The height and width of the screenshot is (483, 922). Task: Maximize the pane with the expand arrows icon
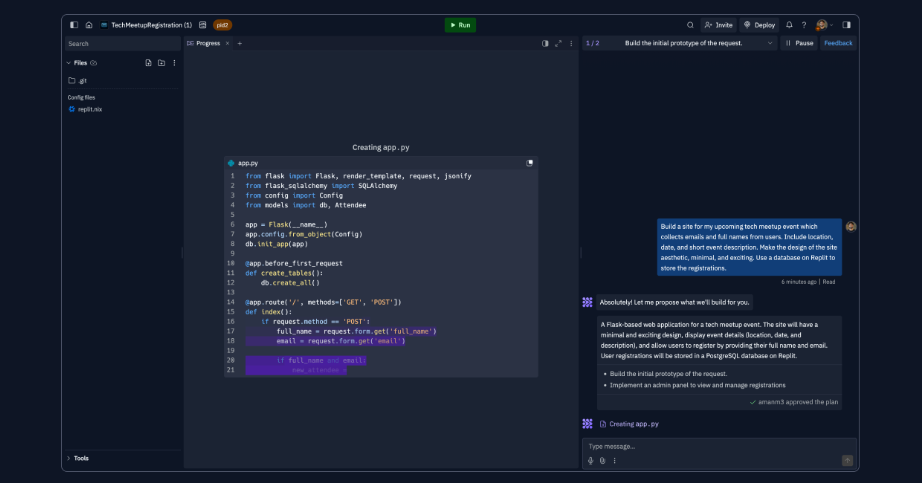[x=558, y=43]
